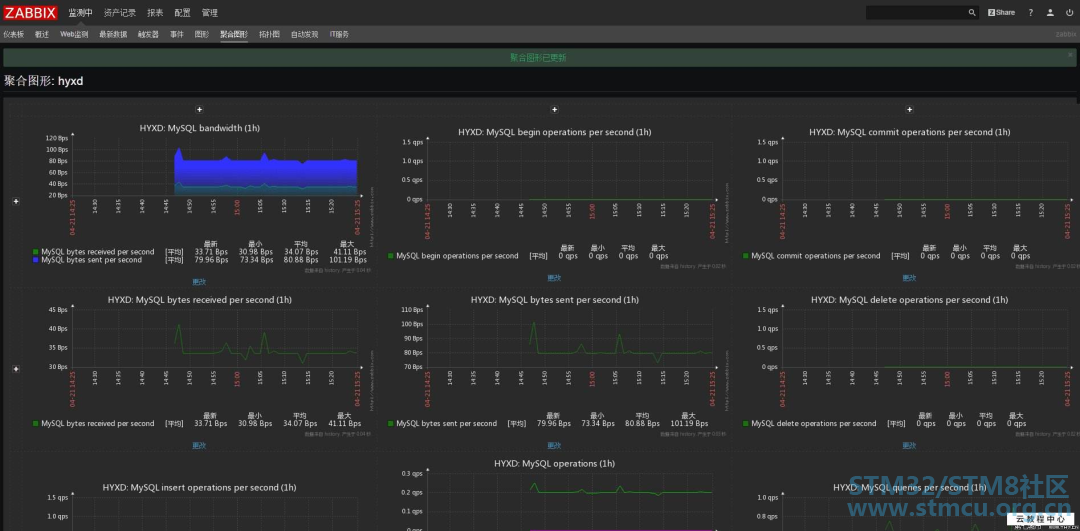Go to the 概述 submenu
This screenshot has width=1080, height=531.
coord(42,34)
